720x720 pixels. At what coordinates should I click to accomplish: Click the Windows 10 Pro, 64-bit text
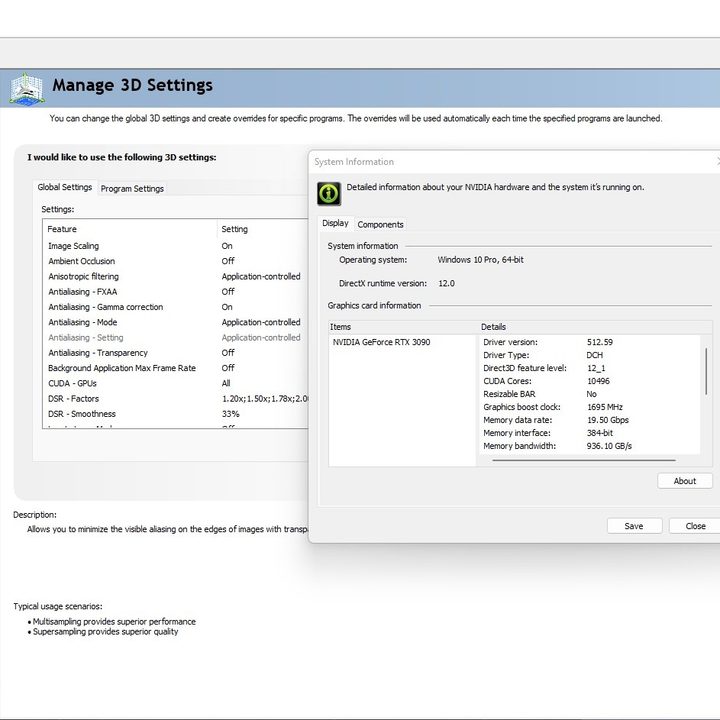480,259
